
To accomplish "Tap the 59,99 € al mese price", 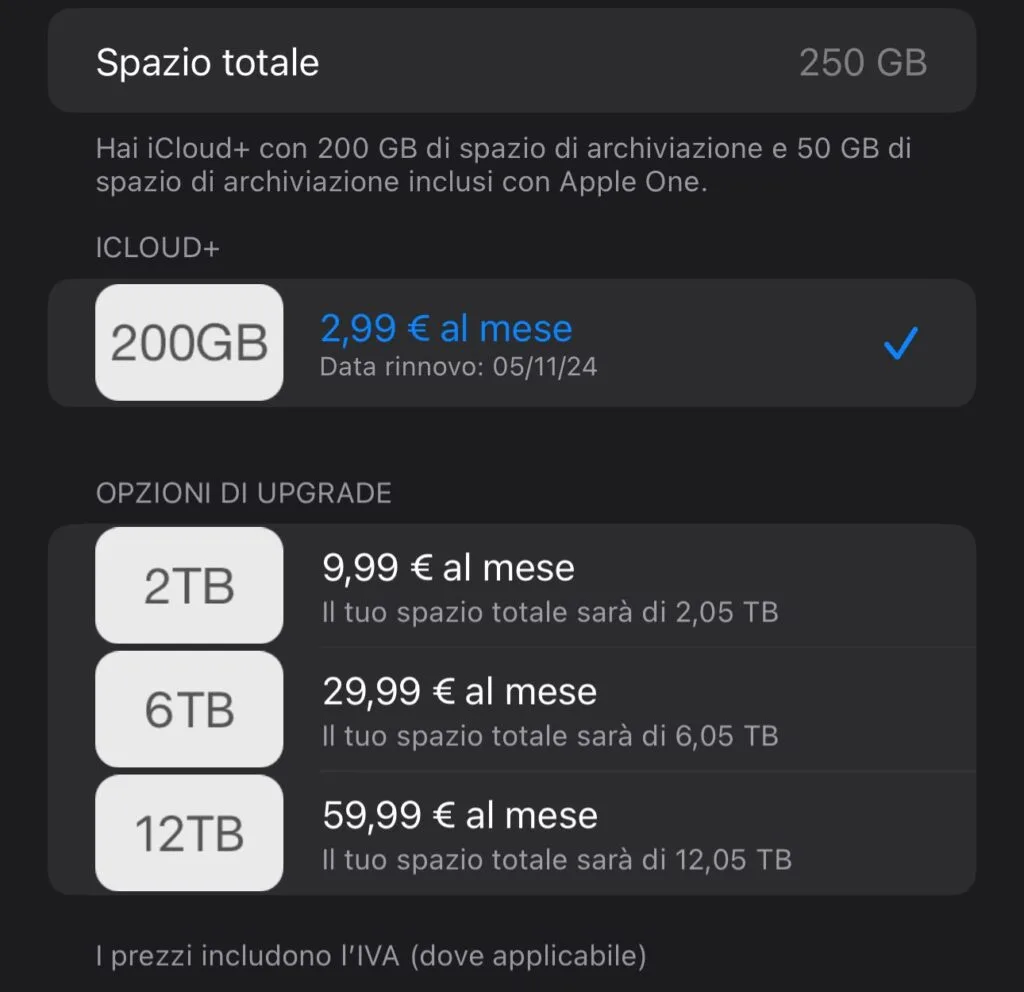I will tap(460, 814).
